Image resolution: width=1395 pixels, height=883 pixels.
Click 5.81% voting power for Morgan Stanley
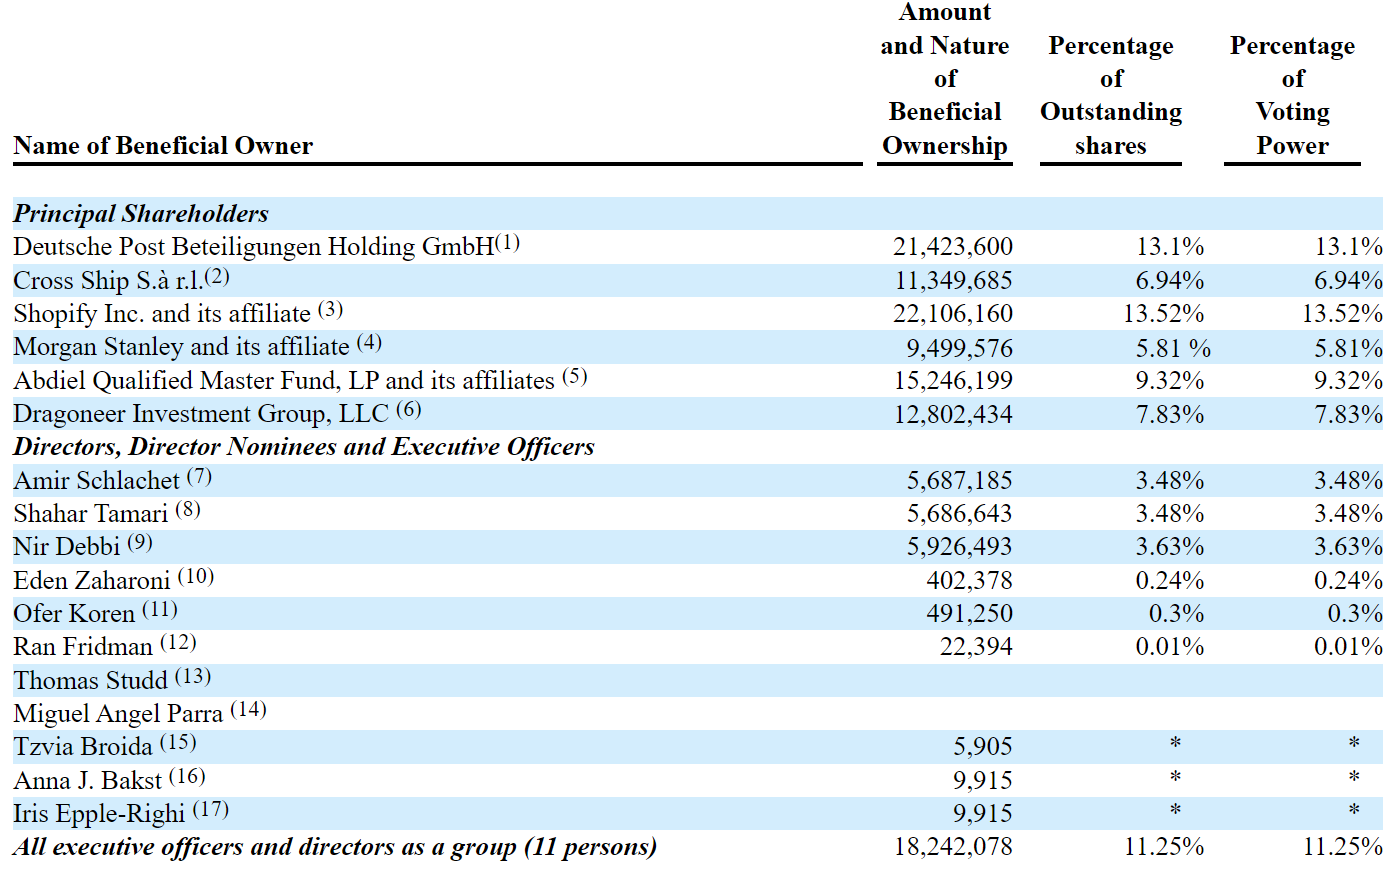pyautogui.click(x=1349, y=348)
